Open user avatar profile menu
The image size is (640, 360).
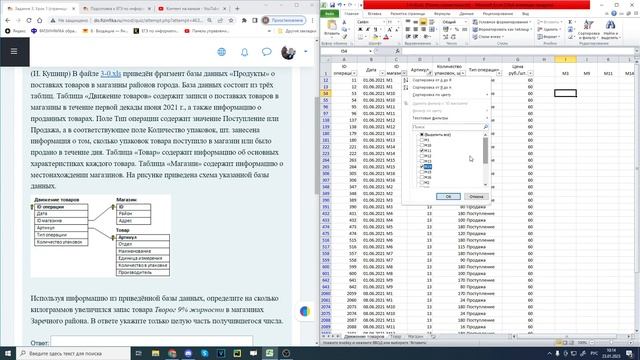[x=288, y=52]
